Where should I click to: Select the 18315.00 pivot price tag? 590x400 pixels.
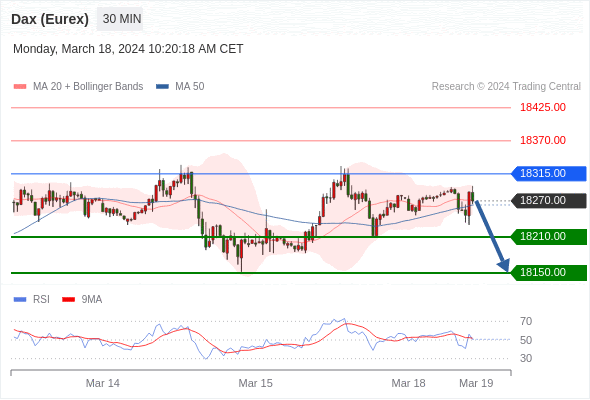(x=549, y=173)
